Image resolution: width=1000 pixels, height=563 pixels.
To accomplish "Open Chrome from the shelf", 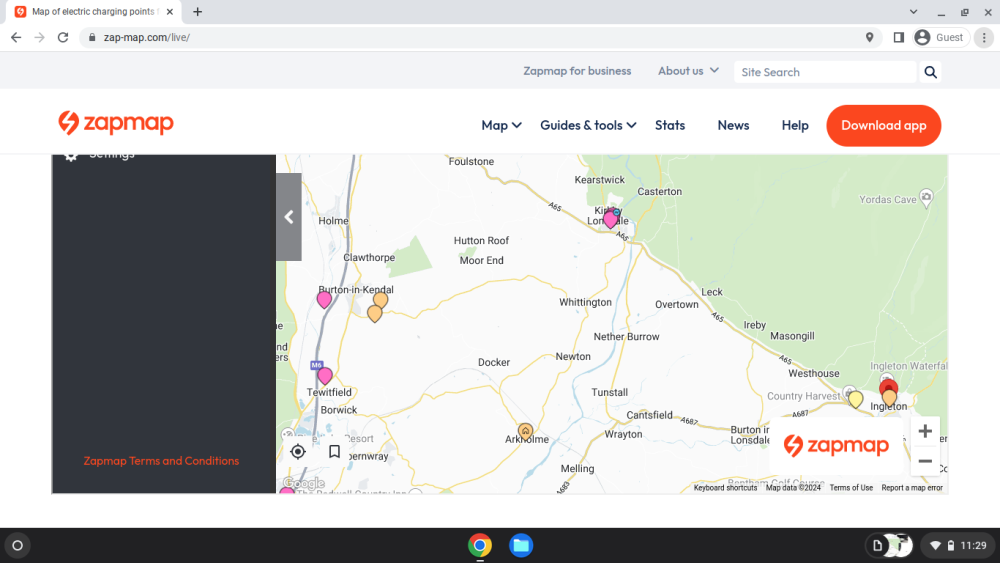I will (x=480, y=545).
